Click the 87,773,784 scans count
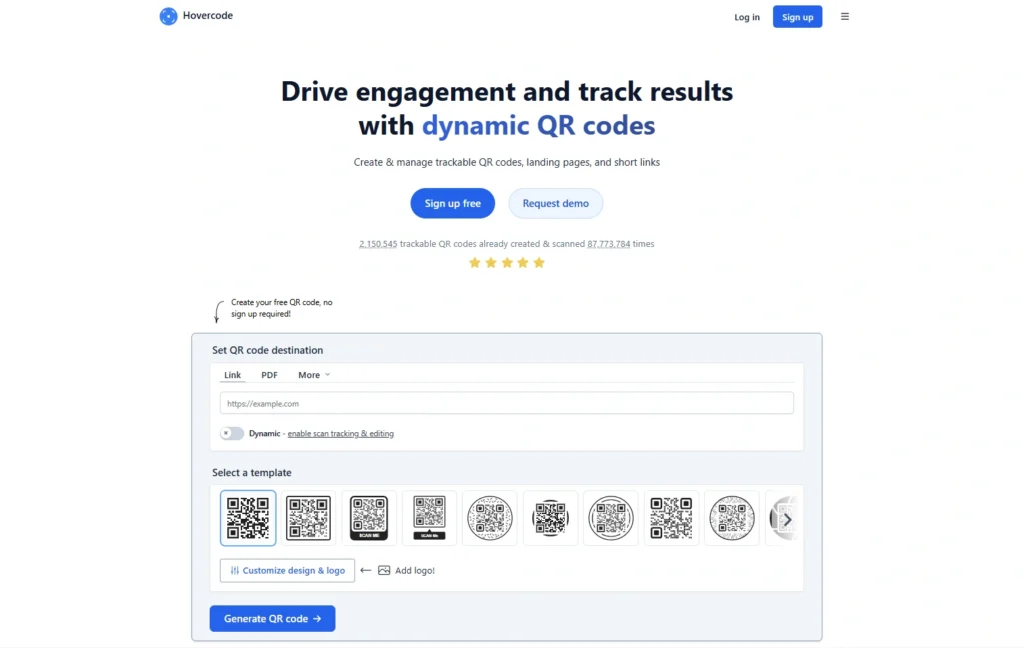 point(609,244)
